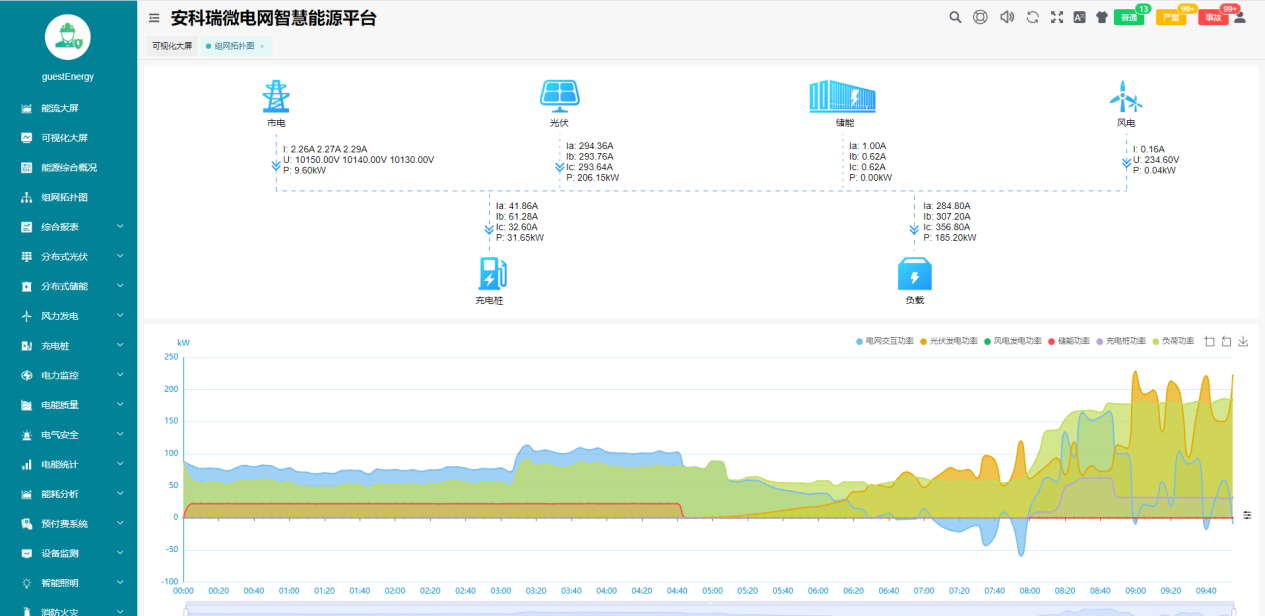Open the 严重 alarms button
This screenshot has width=1265, height=616.
coord(1170,18)
